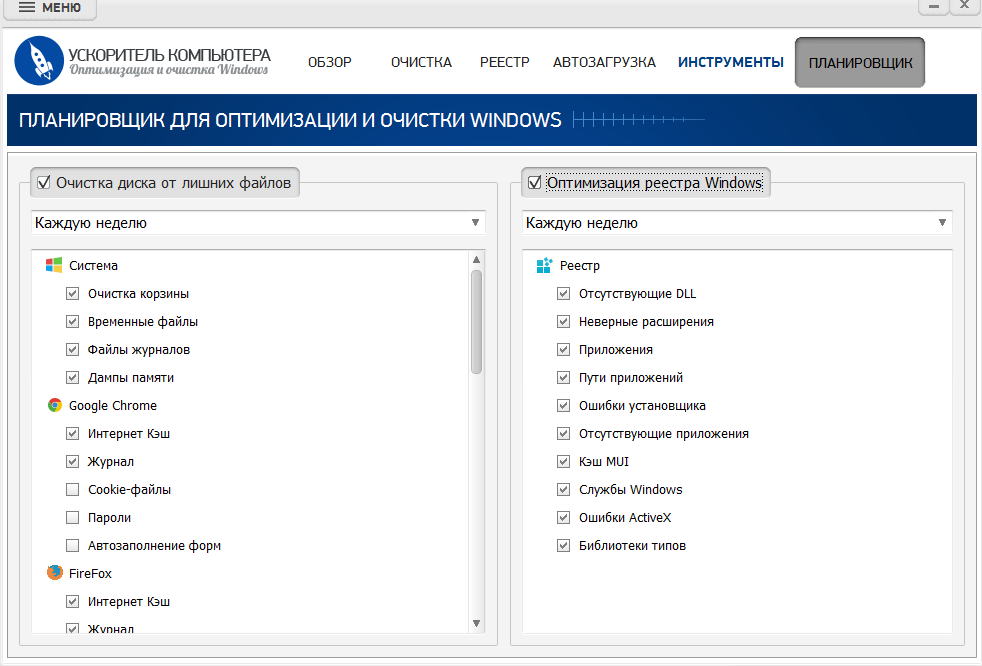Click the blue Реестр icon
Screen dimensions: 982x666
click(x=544, y=265)
